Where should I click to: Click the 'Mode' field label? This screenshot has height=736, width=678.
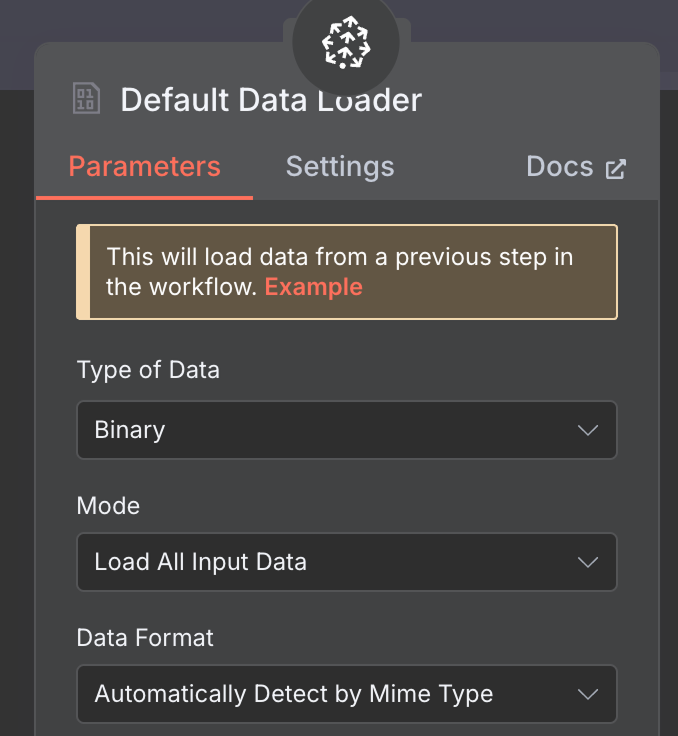(x=108, y=506)
